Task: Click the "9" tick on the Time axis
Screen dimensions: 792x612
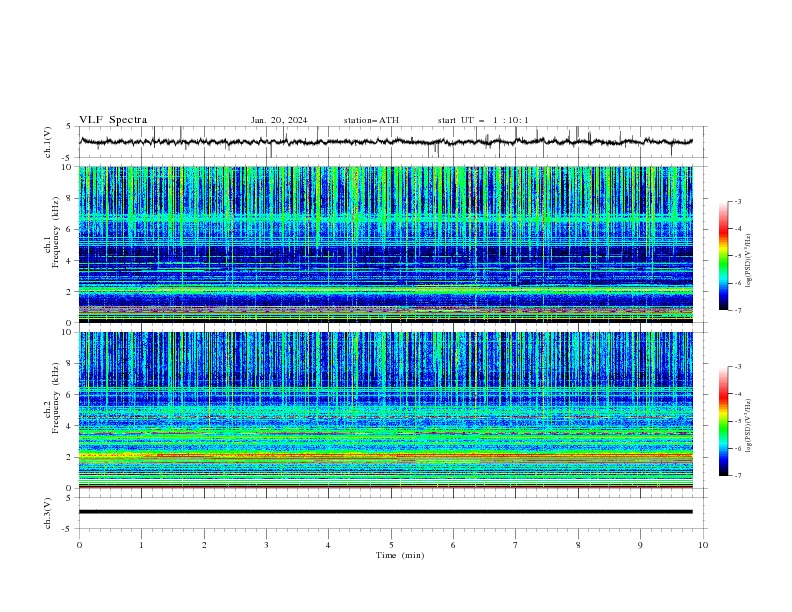Action: [640, 545]
